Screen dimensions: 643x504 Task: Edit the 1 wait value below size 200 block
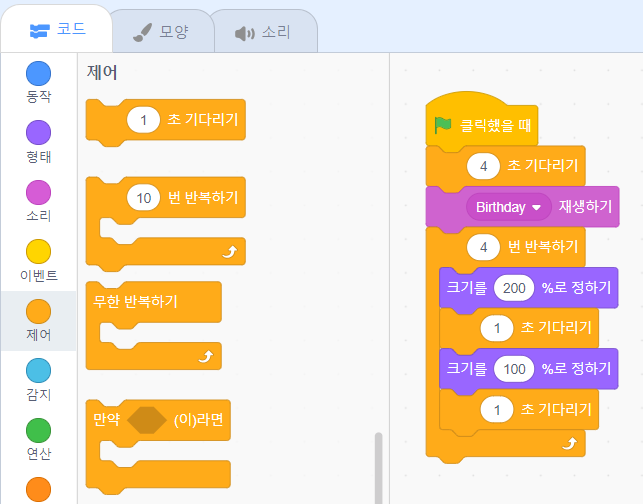coord(497,328)
